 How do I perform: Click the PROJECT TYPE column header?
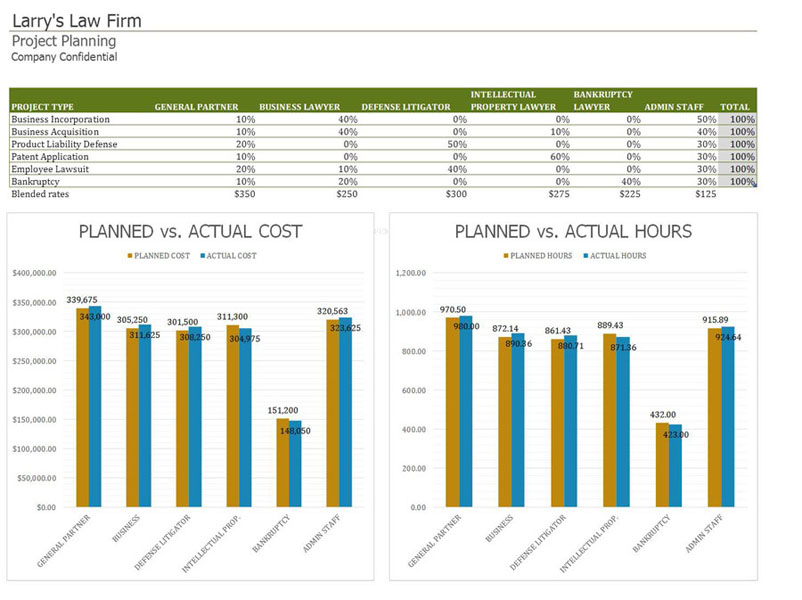point(42,107)
